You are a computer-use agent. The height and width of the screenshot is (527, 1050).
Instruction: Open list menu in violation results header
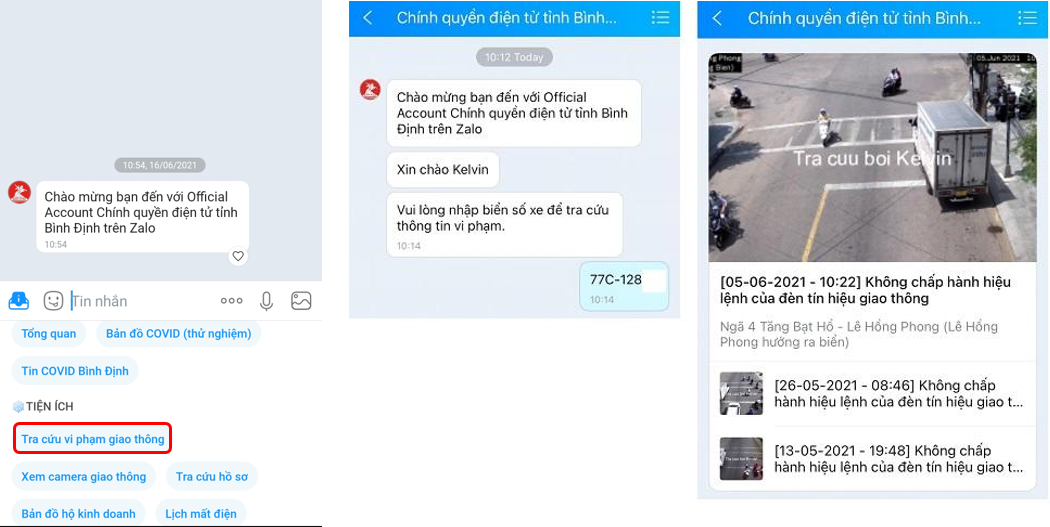tap(1027, 17)
